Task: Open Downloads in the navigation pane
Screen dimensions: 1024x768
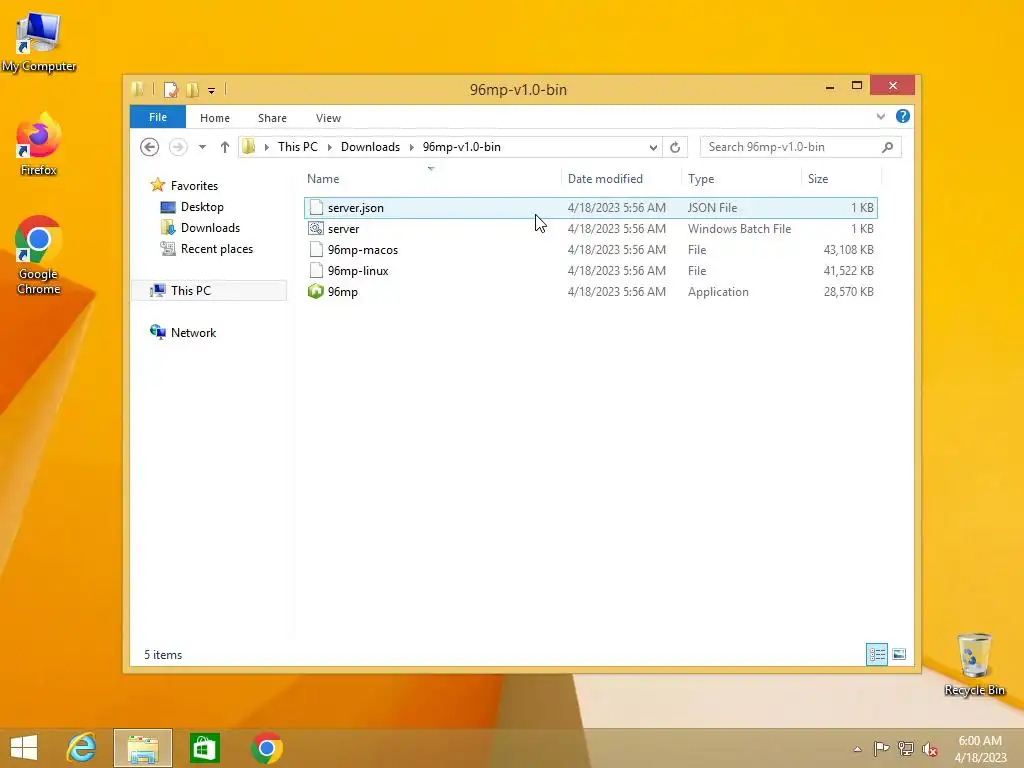Action: [x=210, y=228]
